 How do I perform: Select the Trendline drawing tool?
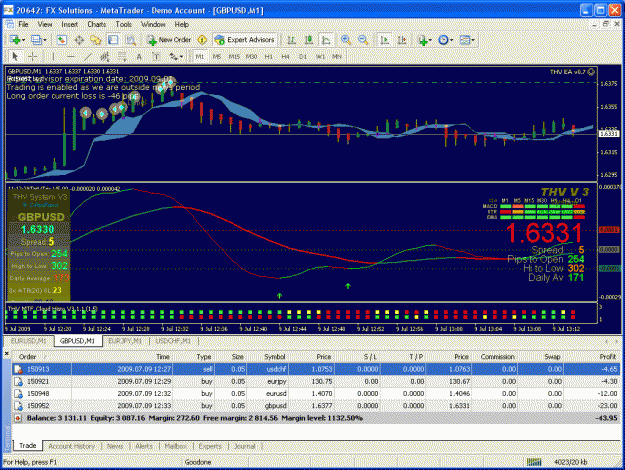(88, 57)
